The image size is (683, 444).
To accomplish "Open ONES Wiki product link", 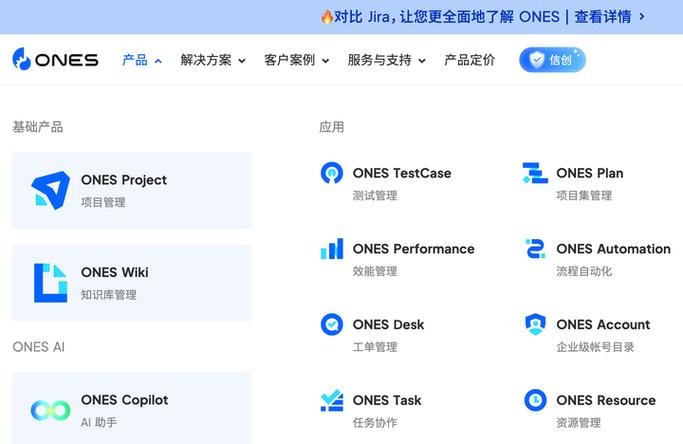I will pyautogui.click(x=132, y=283).
